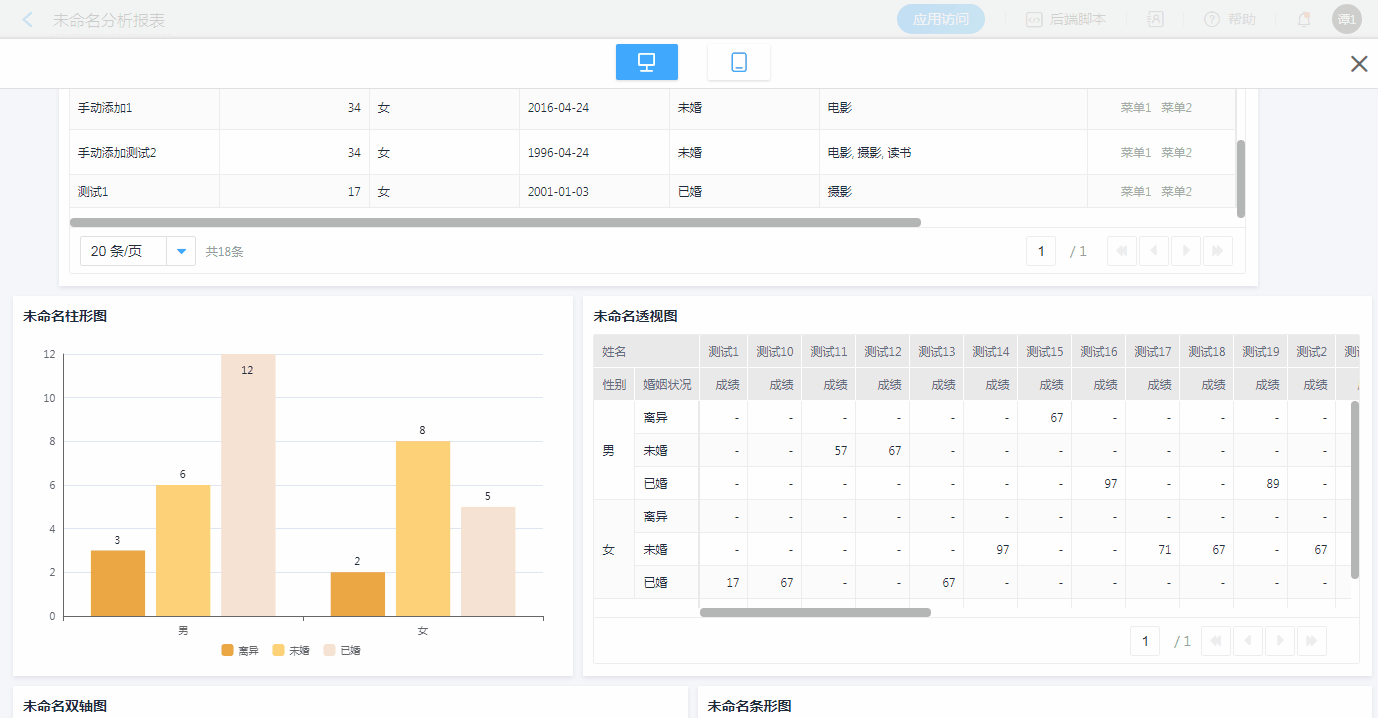Click the pivot table horizontal scrollbar
The width and height of the screenshot is (1378, 718).
point(815,612)
